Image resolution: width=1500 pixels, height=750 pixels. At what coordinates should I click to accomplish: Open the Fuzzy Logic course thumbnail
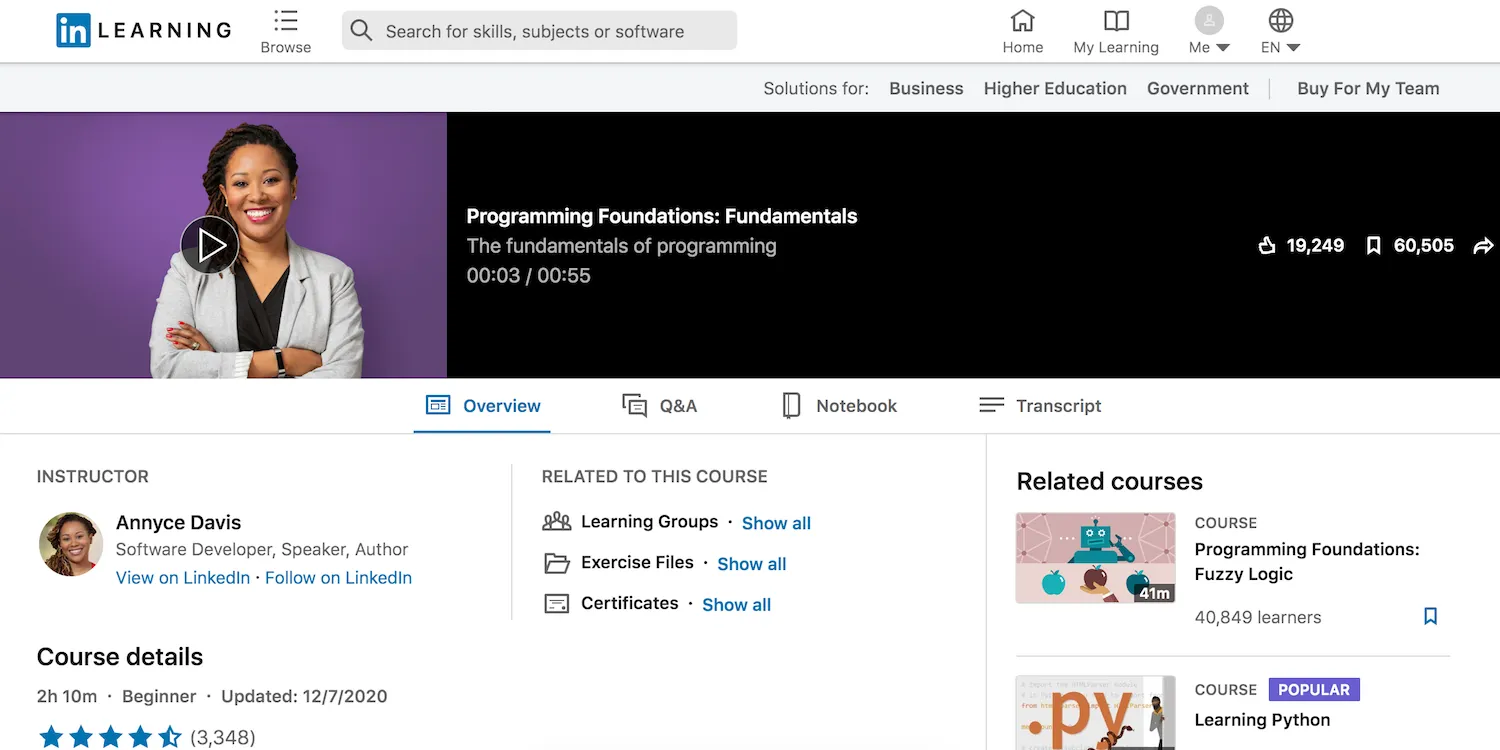[x=1095, y=558]
